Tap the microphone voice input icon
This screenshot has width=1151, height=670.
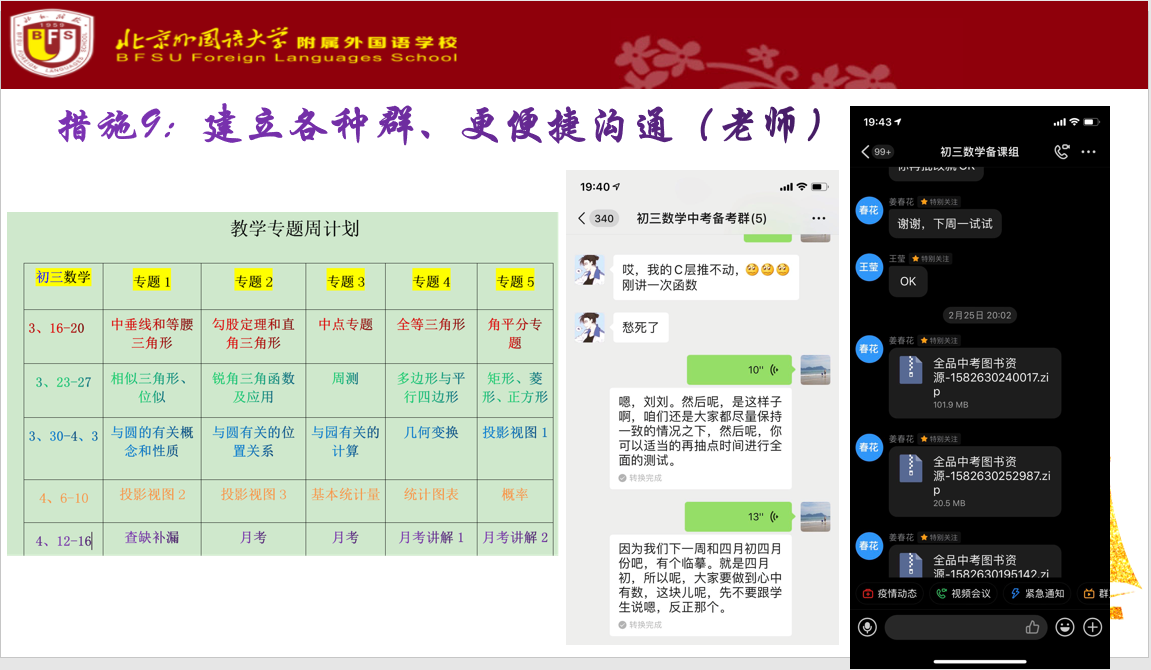(x=867, y=627)
